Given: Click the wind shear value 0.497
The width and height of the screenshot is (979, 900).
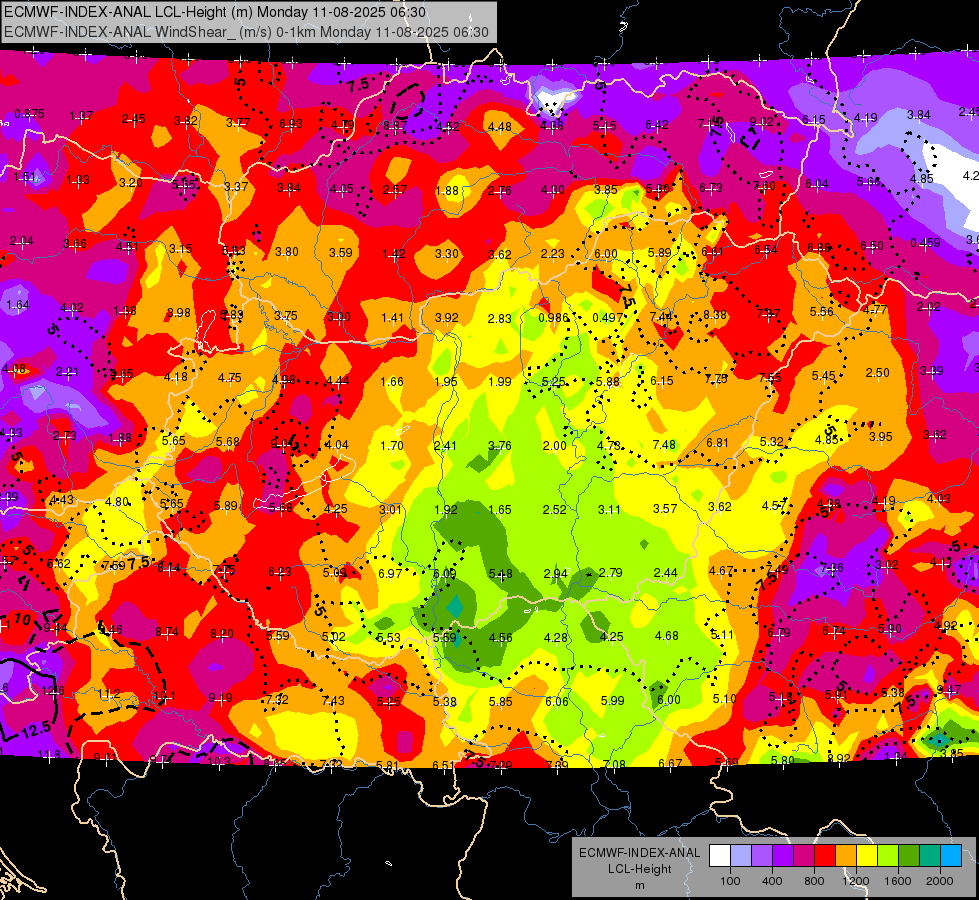Looking at the screenshot, I should [608, 318].
